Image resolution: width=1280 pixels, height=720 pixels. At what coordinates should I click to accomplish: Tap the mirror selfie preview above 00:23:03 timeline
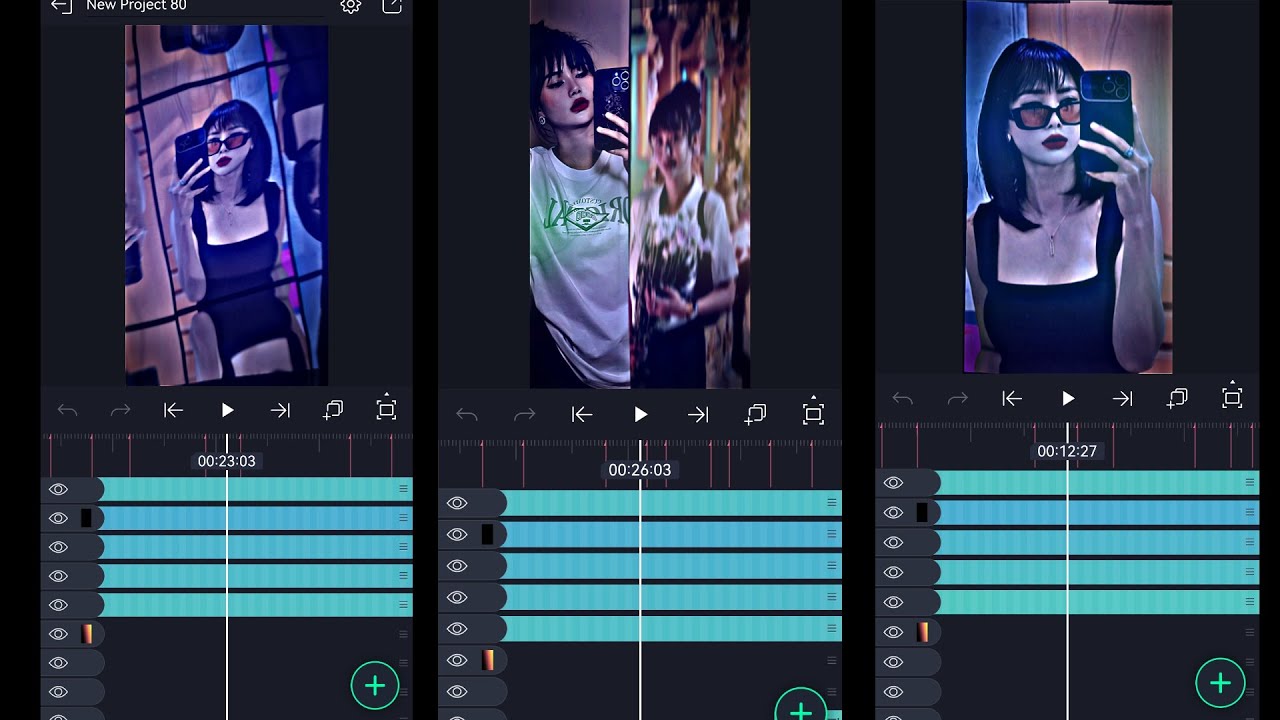pyautogui.click(x=226, y=205)
